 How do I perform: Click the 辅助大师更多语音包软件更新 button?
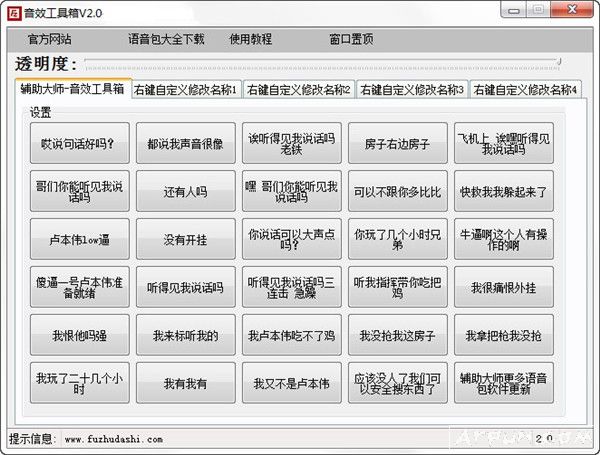(504, 383)
